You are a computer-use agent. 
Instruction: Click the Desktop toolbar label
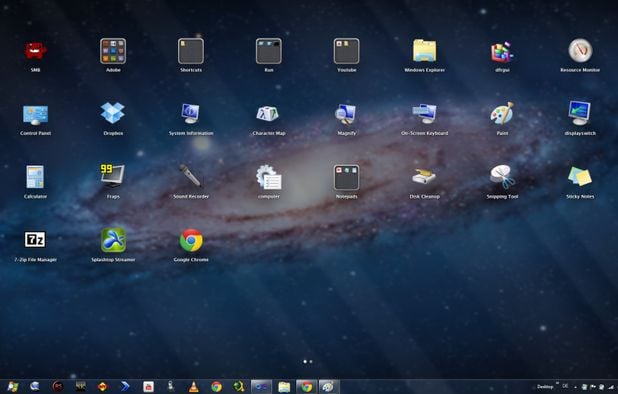[545, 387]
